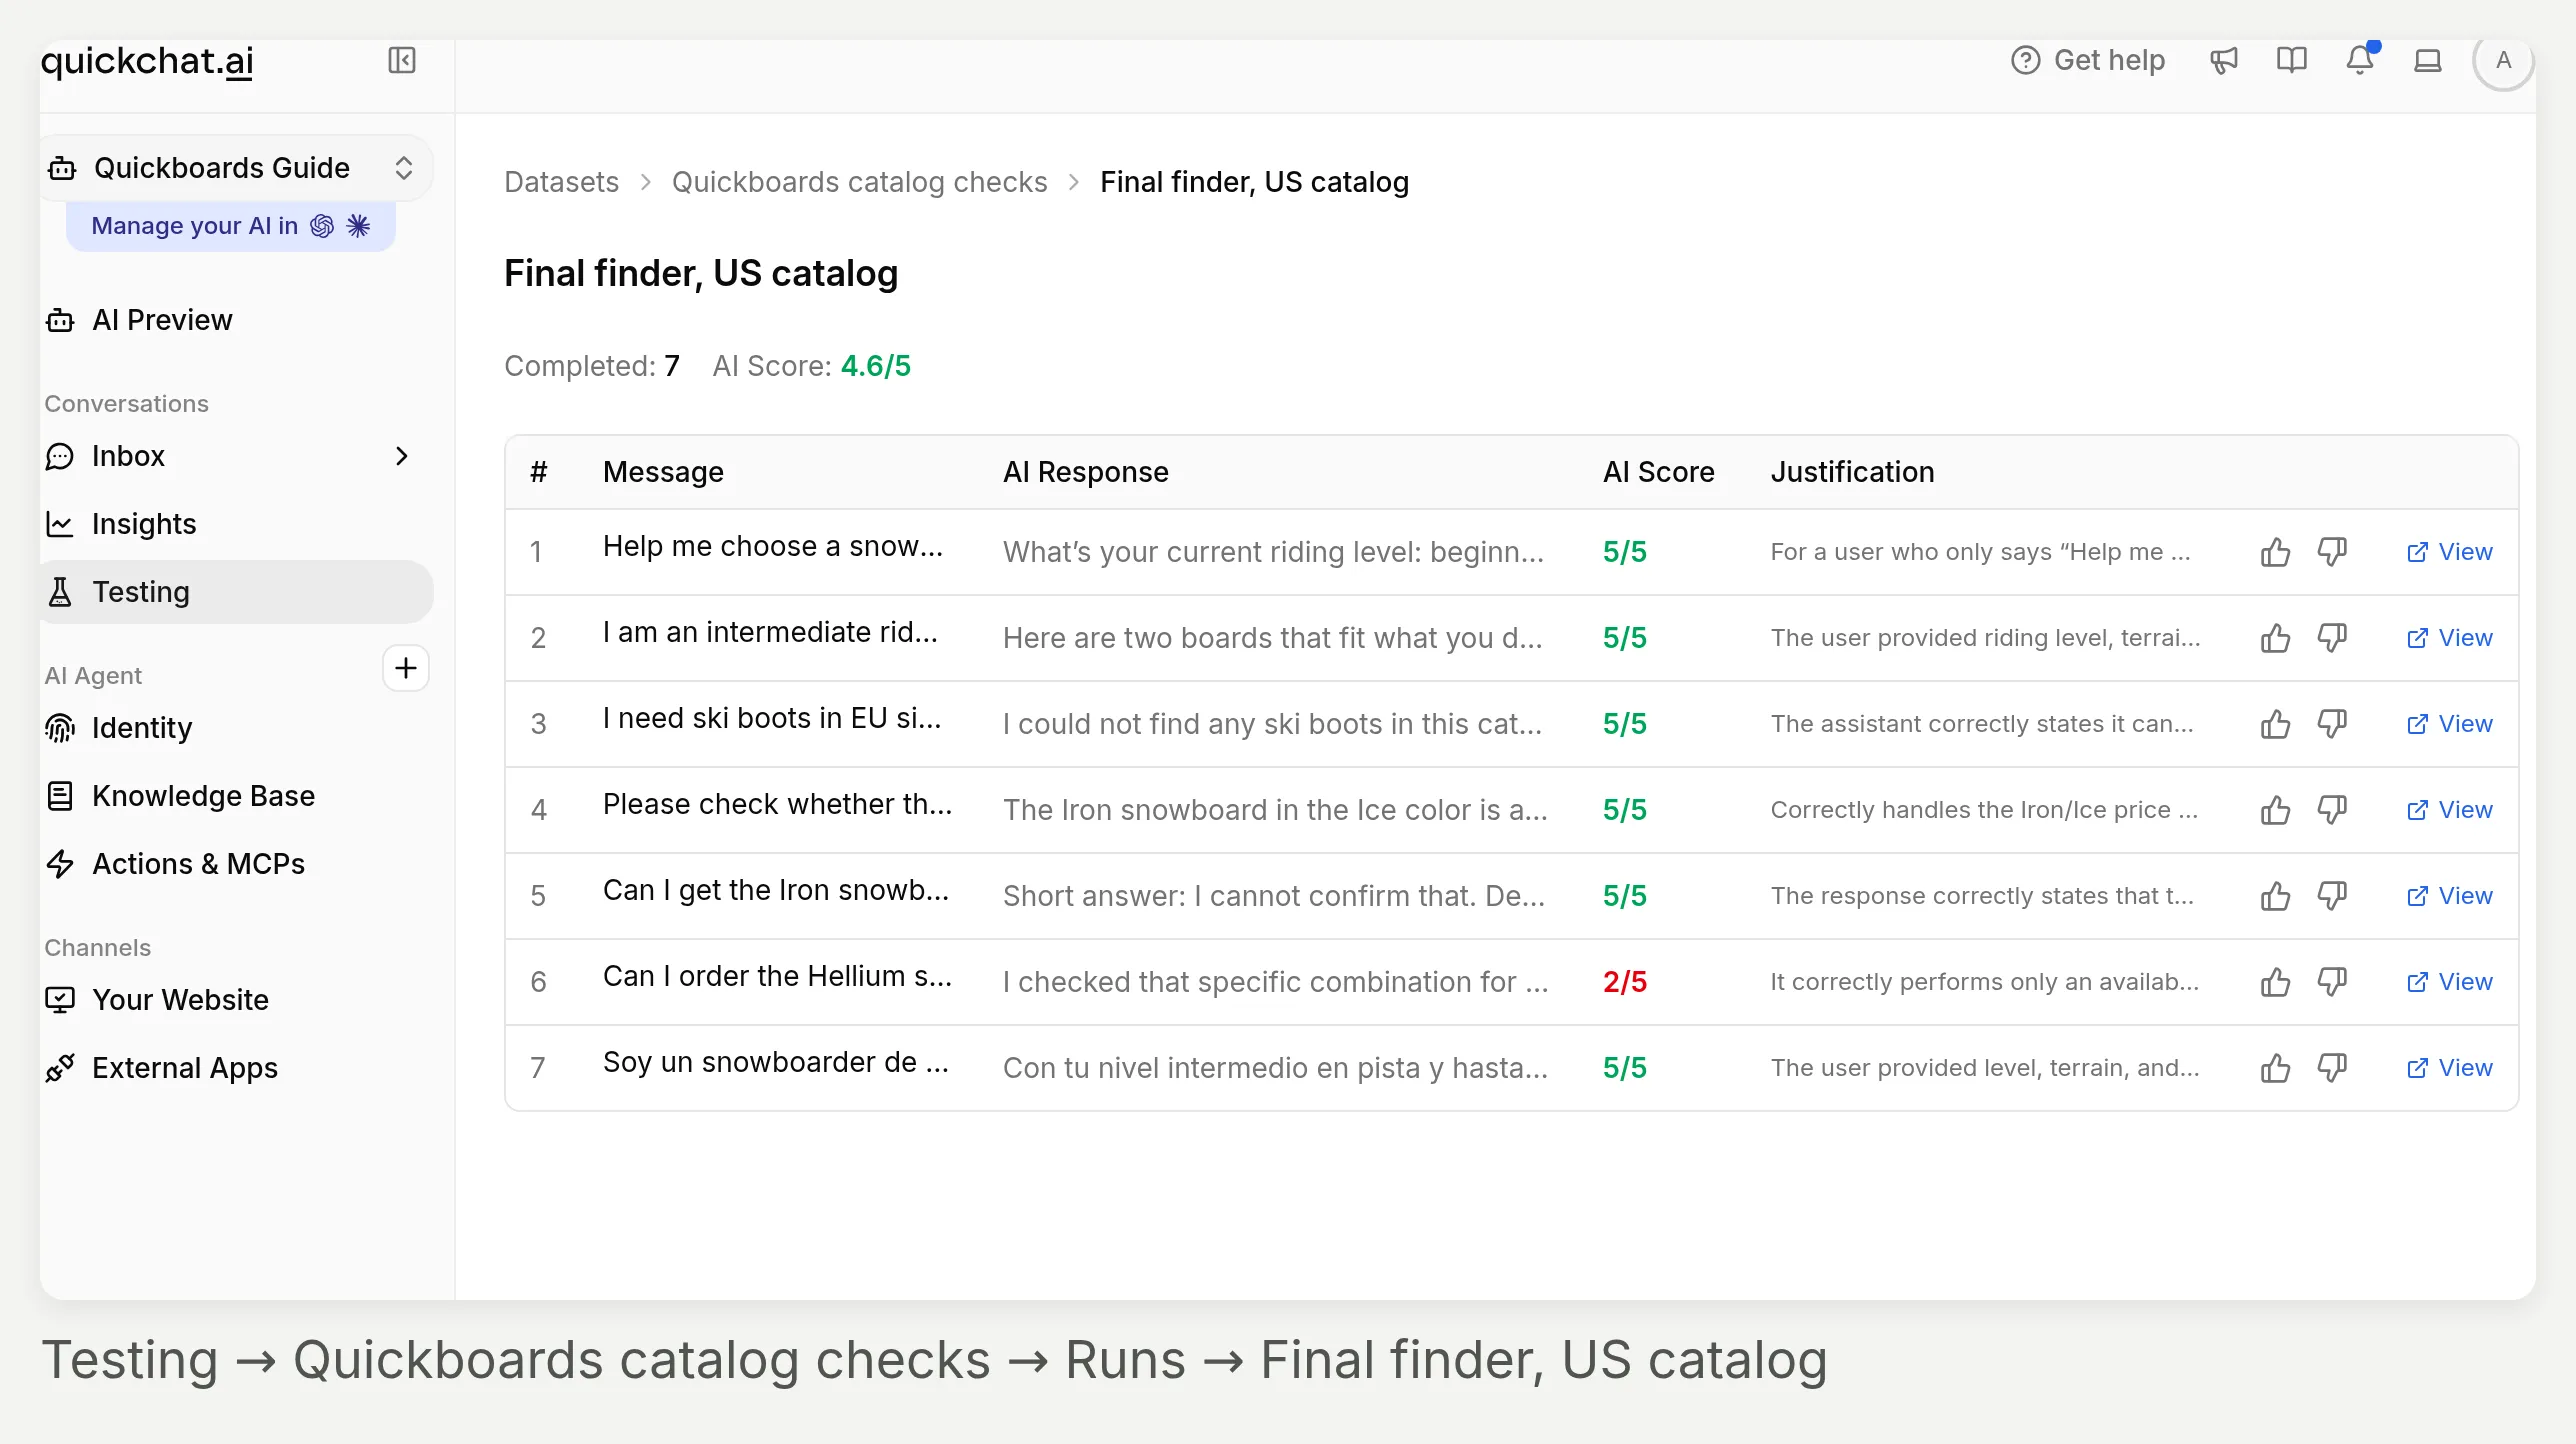Screen dimensions: 2576x1444
Task: Thumbs up row 1 Help me choose
Action: tap(2275, 552)
